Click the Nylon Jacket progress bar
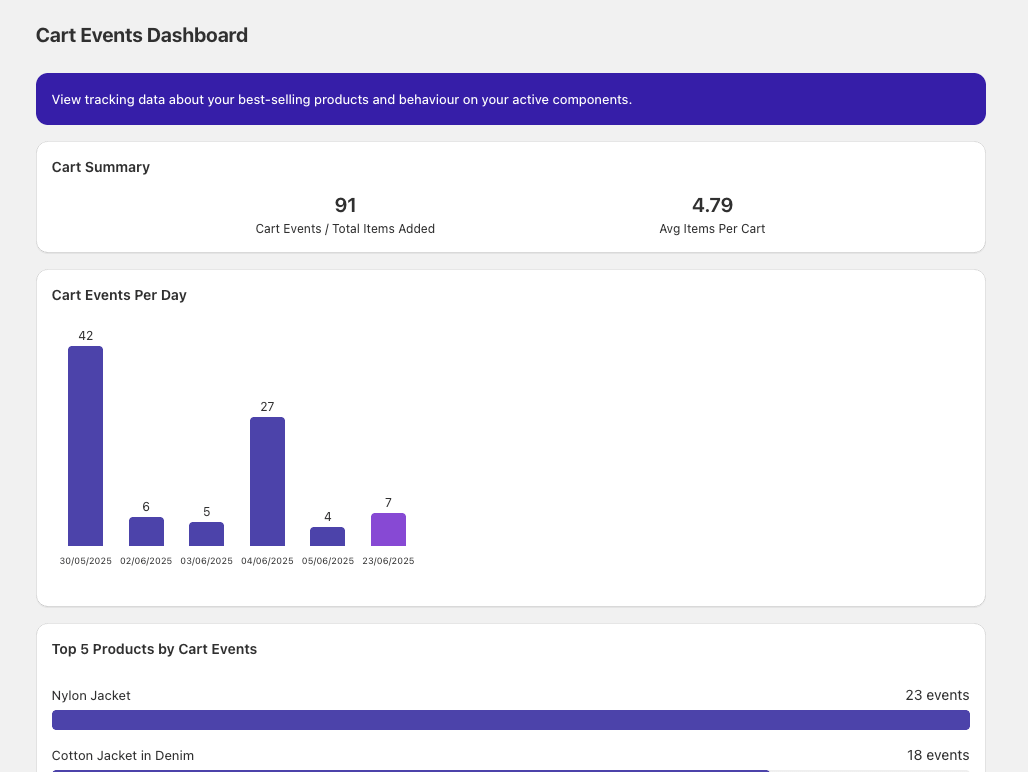This screenshot has height=772, width=1028. click(511, 719)
